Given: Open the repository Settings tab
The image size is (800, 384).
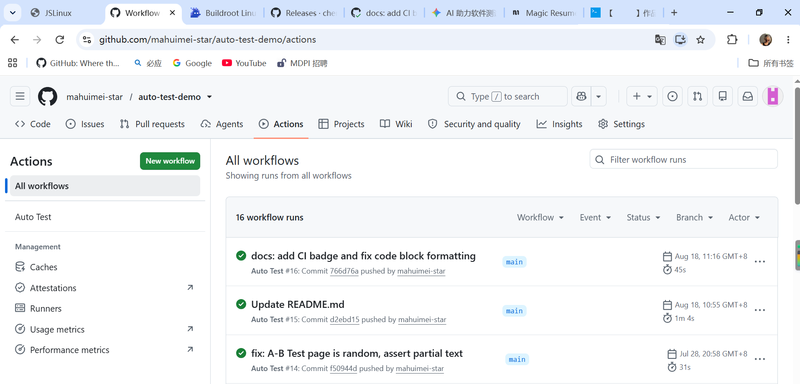Looking at the screenshot, I should pos(621,124).
